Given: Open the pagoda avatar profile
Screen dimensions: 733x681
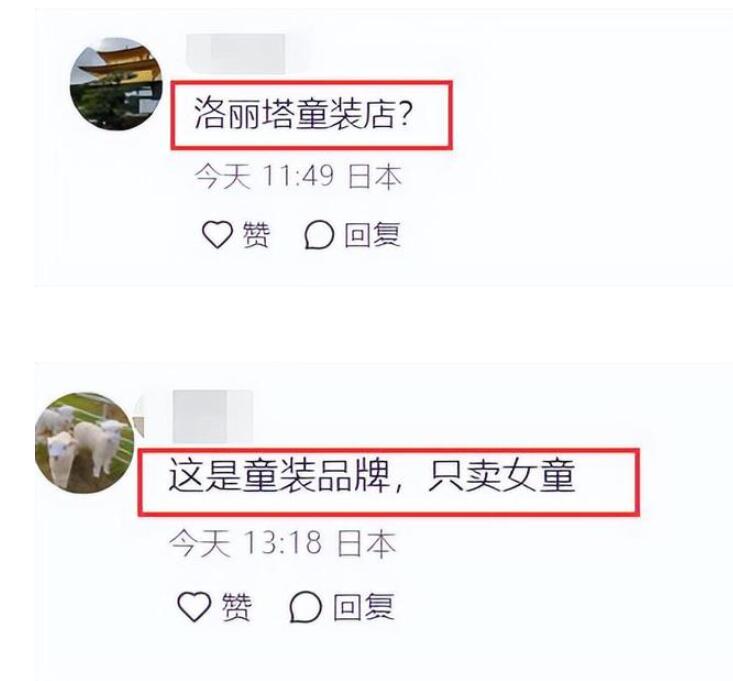Looking at the screenshot, I should (116, 84).
